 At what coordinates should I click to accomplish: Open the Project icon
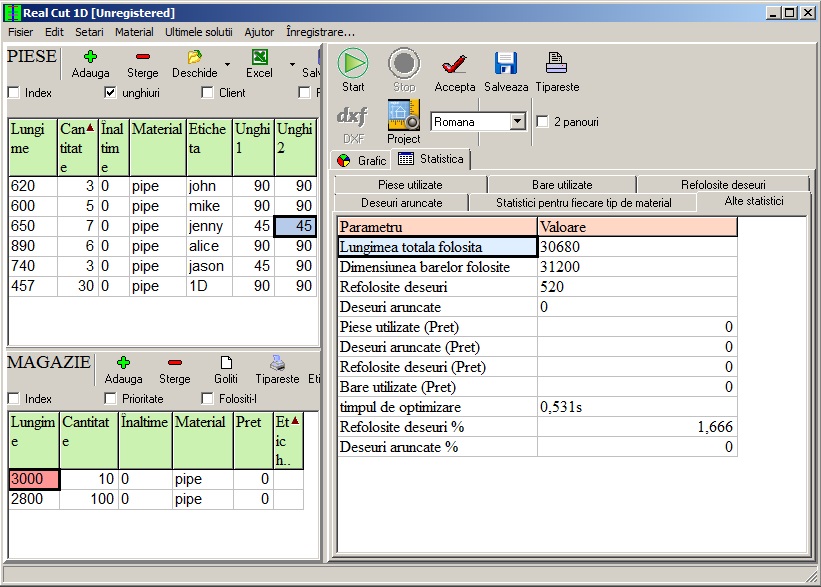403,116
